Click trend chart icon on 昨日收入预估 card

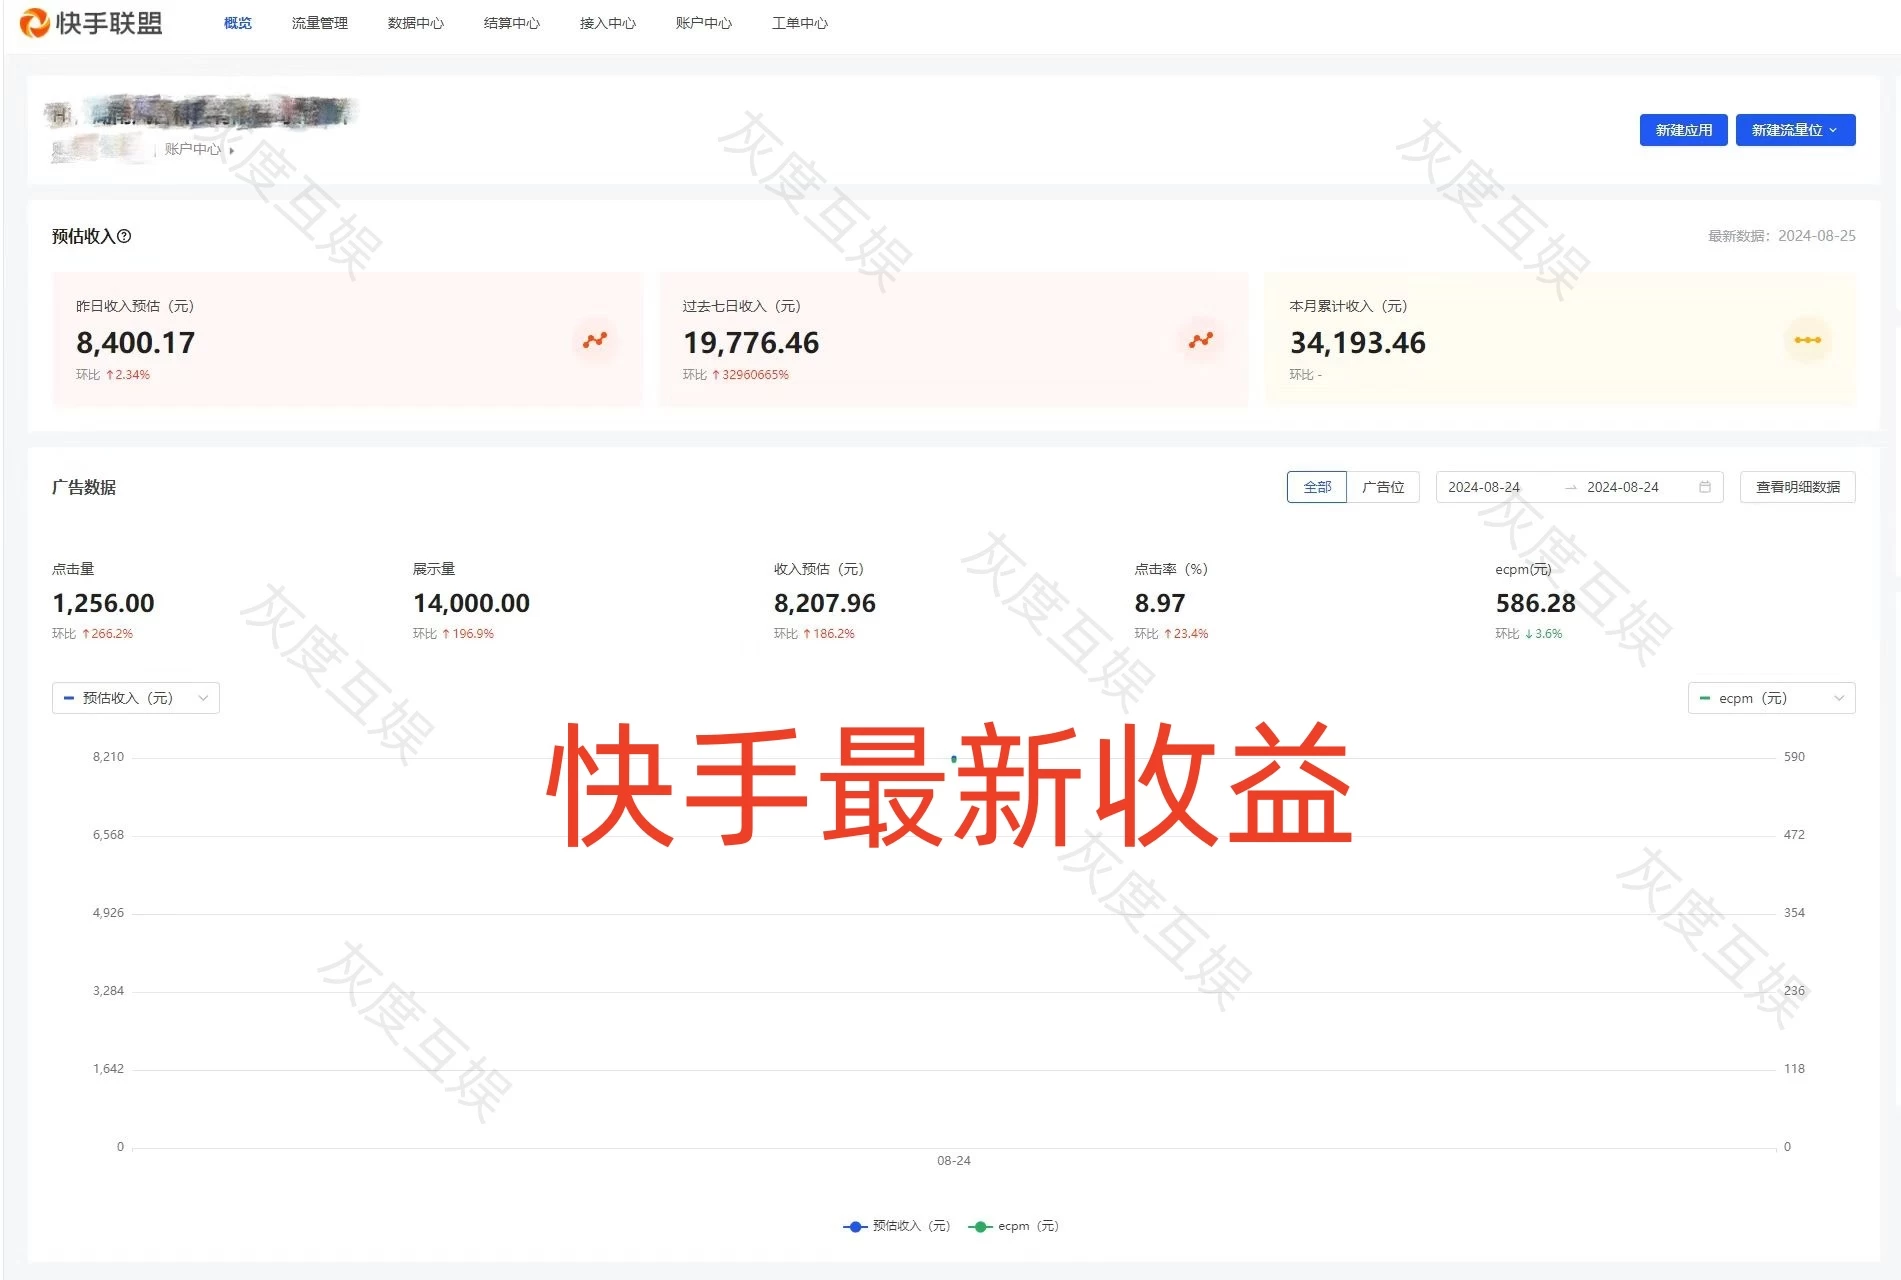click(x=594, y=340)
